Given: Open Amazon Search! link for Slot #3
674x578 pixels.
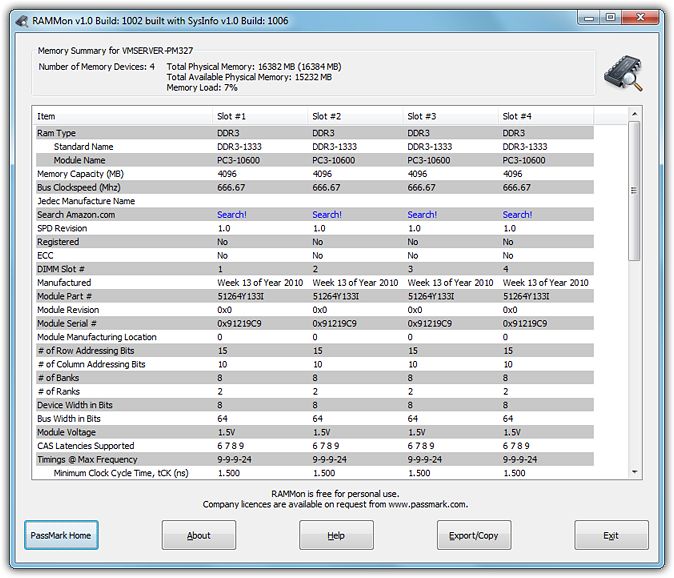Looking at the screenshot, I should coord(422,215).
